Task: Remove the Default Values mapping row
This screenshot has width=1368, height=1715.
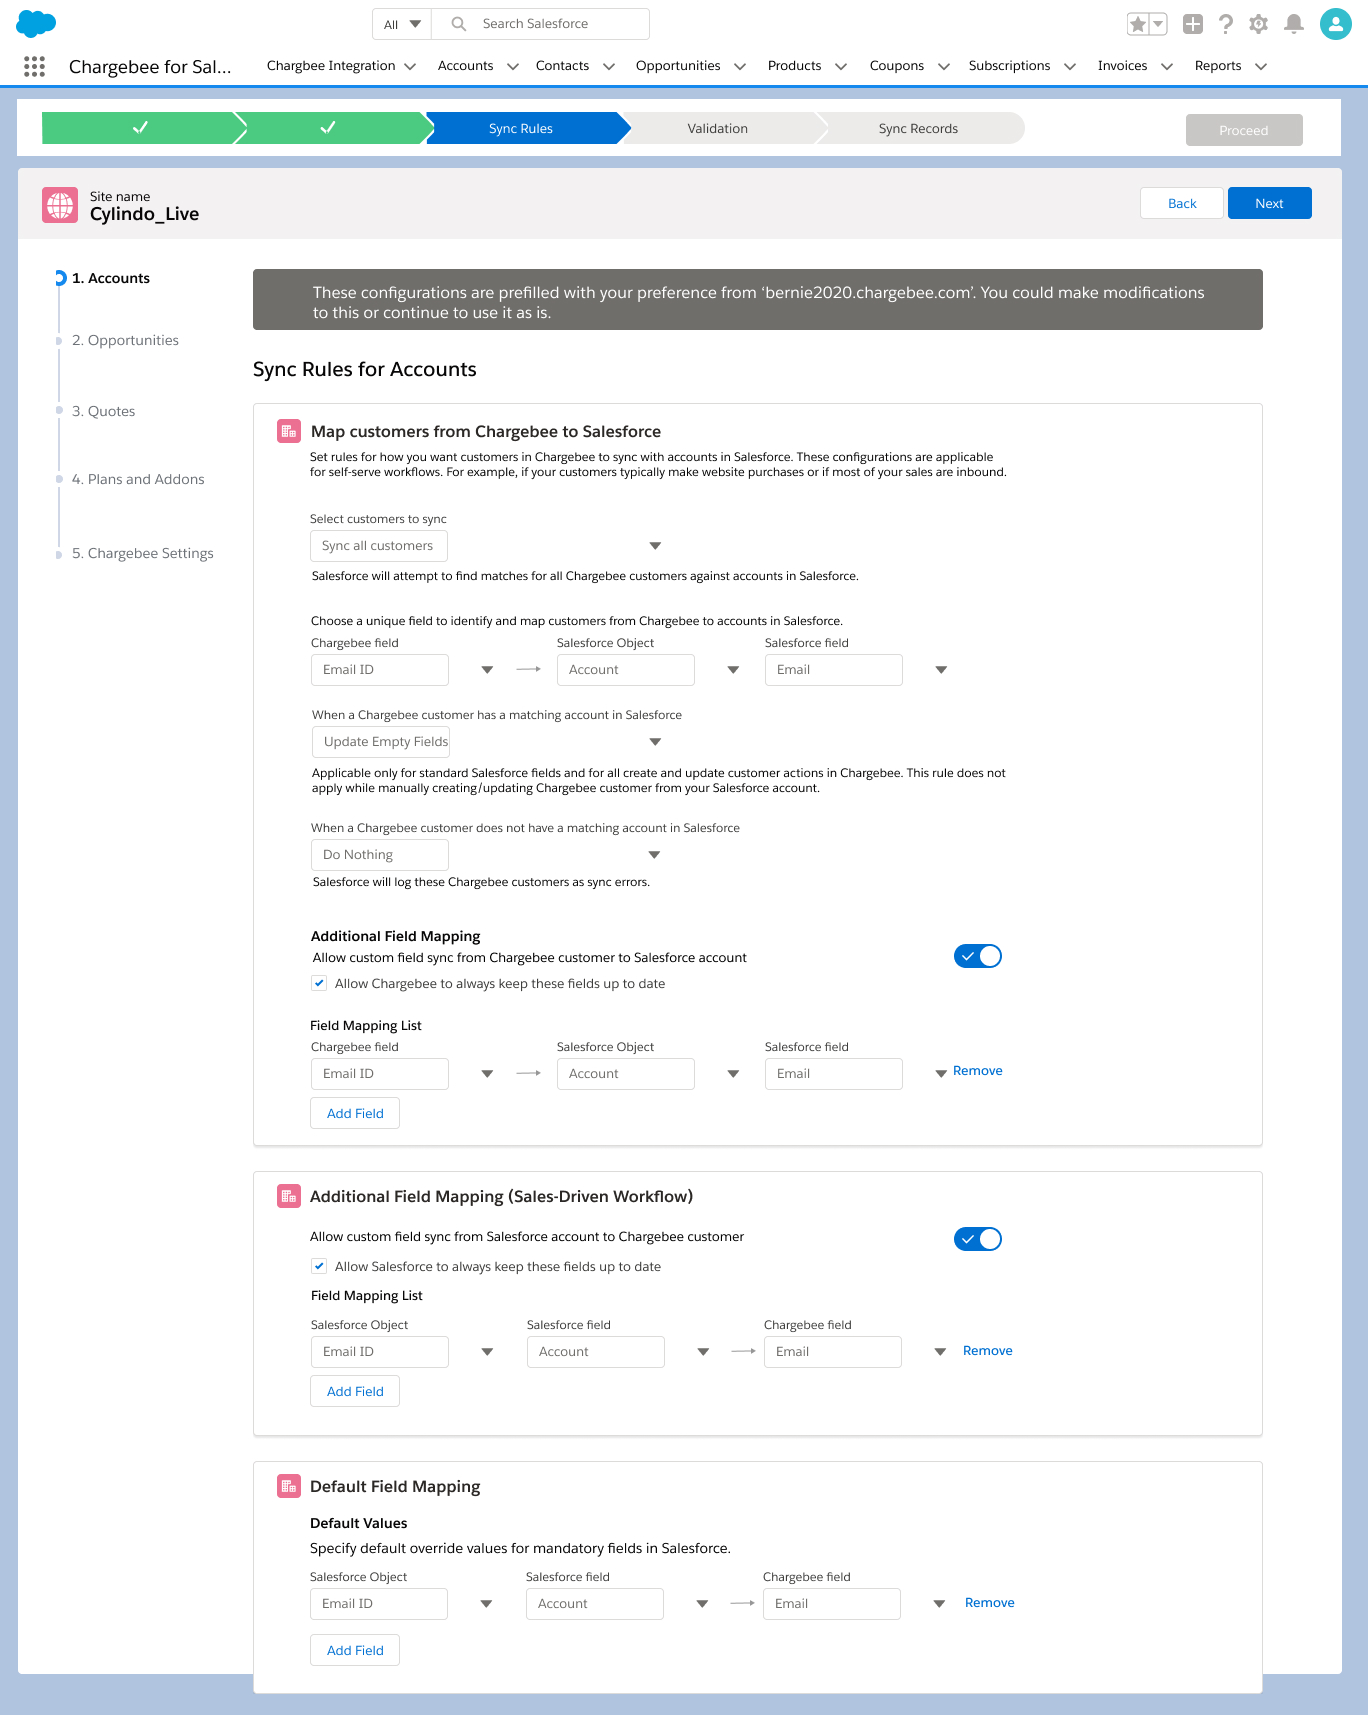Action: click(x=990, y=1603)
